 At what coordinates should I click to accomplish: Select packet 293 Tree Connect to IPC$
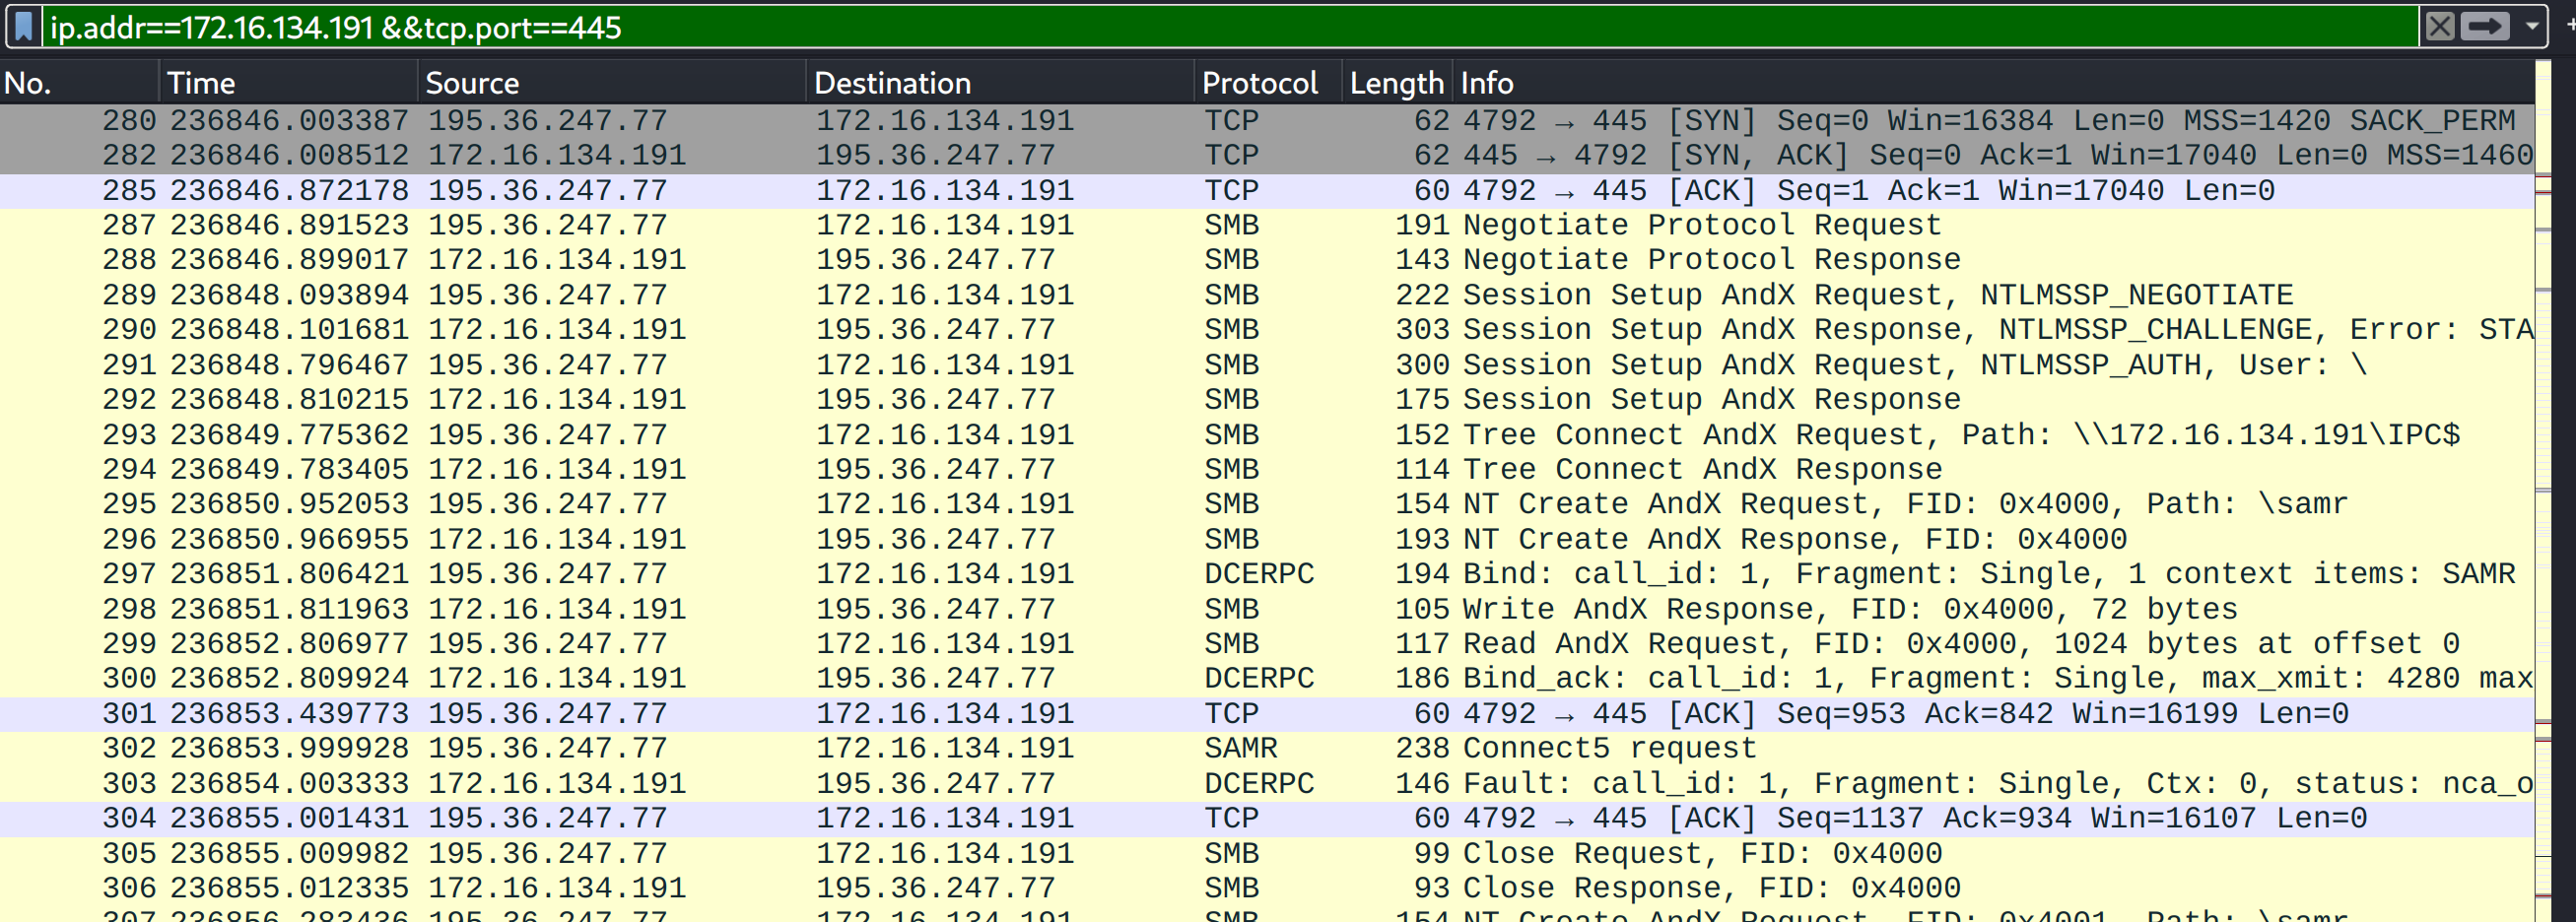[x=1267, y=435]
